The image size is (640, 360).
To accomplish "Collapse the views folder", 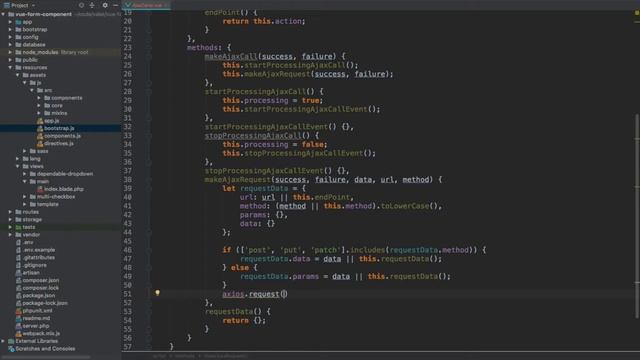I will coord(18,166).
